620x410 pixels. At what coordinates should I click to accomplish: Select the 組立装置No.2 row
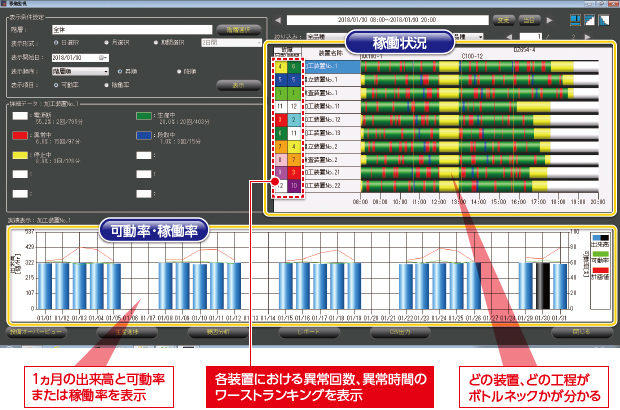tap(436, 147)
